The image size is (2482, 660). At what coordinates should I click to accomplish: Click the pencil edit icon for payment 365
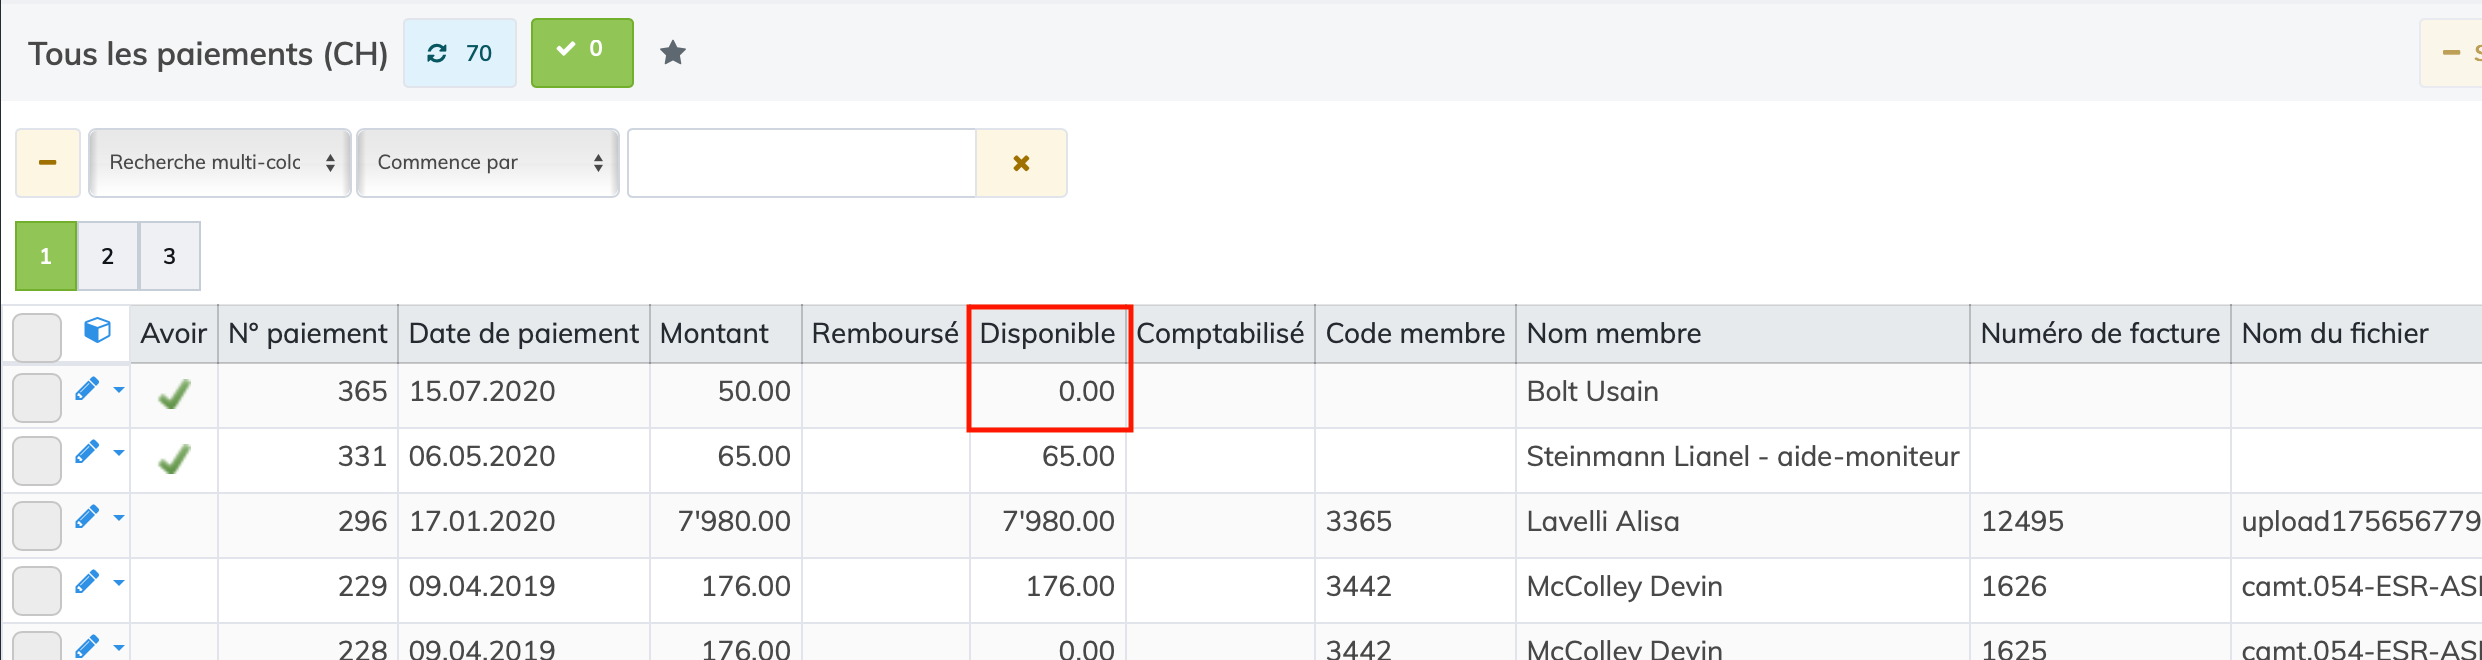tap(87, 389)
